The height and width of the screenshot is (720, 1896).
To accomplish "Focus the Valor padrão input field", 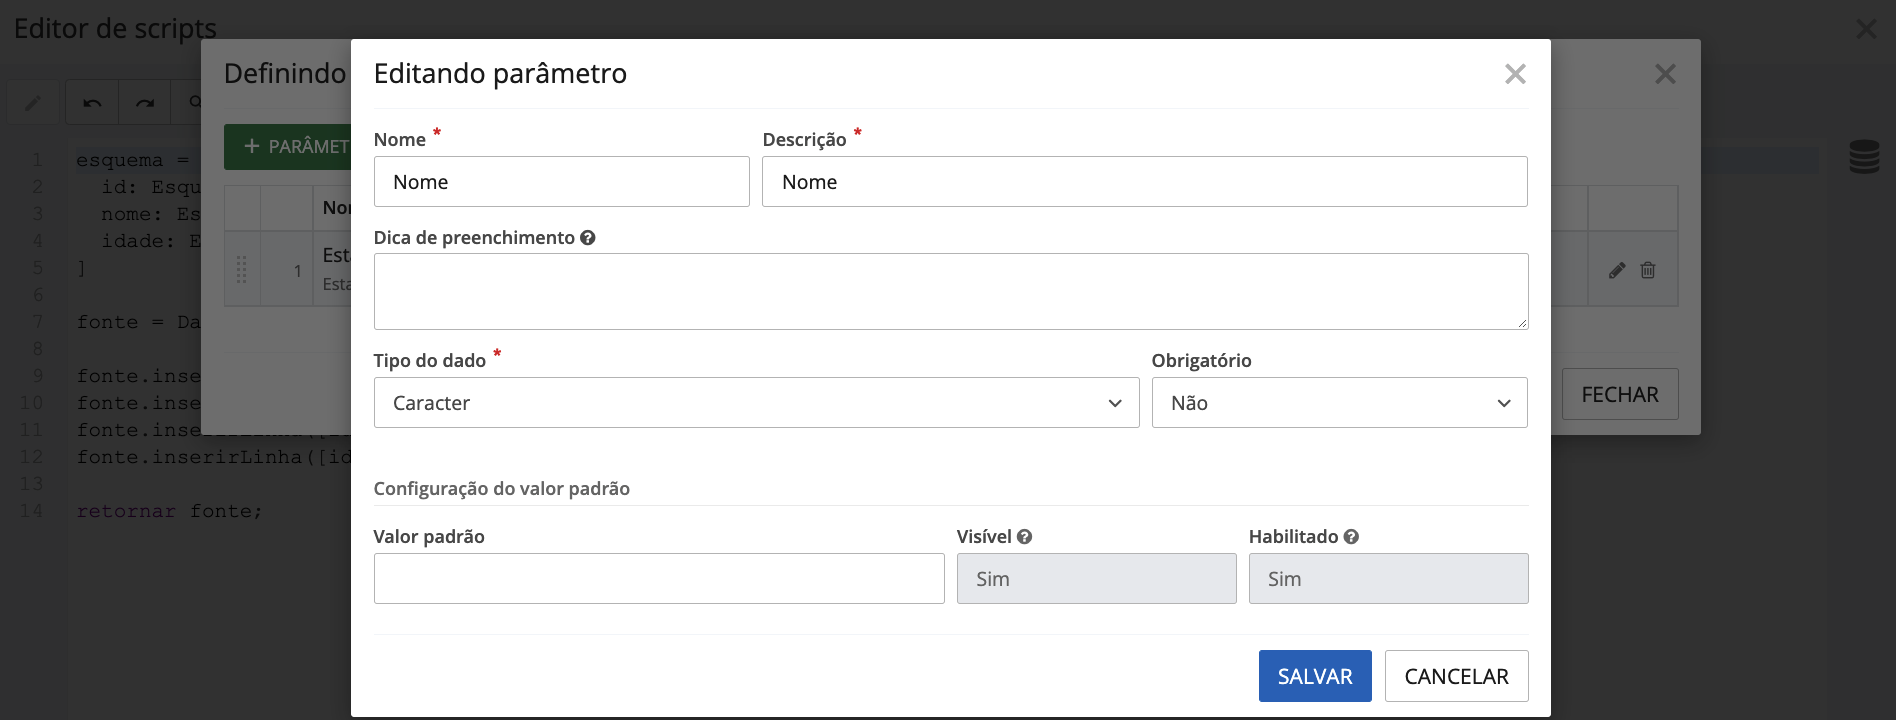I will click(659, 579).
